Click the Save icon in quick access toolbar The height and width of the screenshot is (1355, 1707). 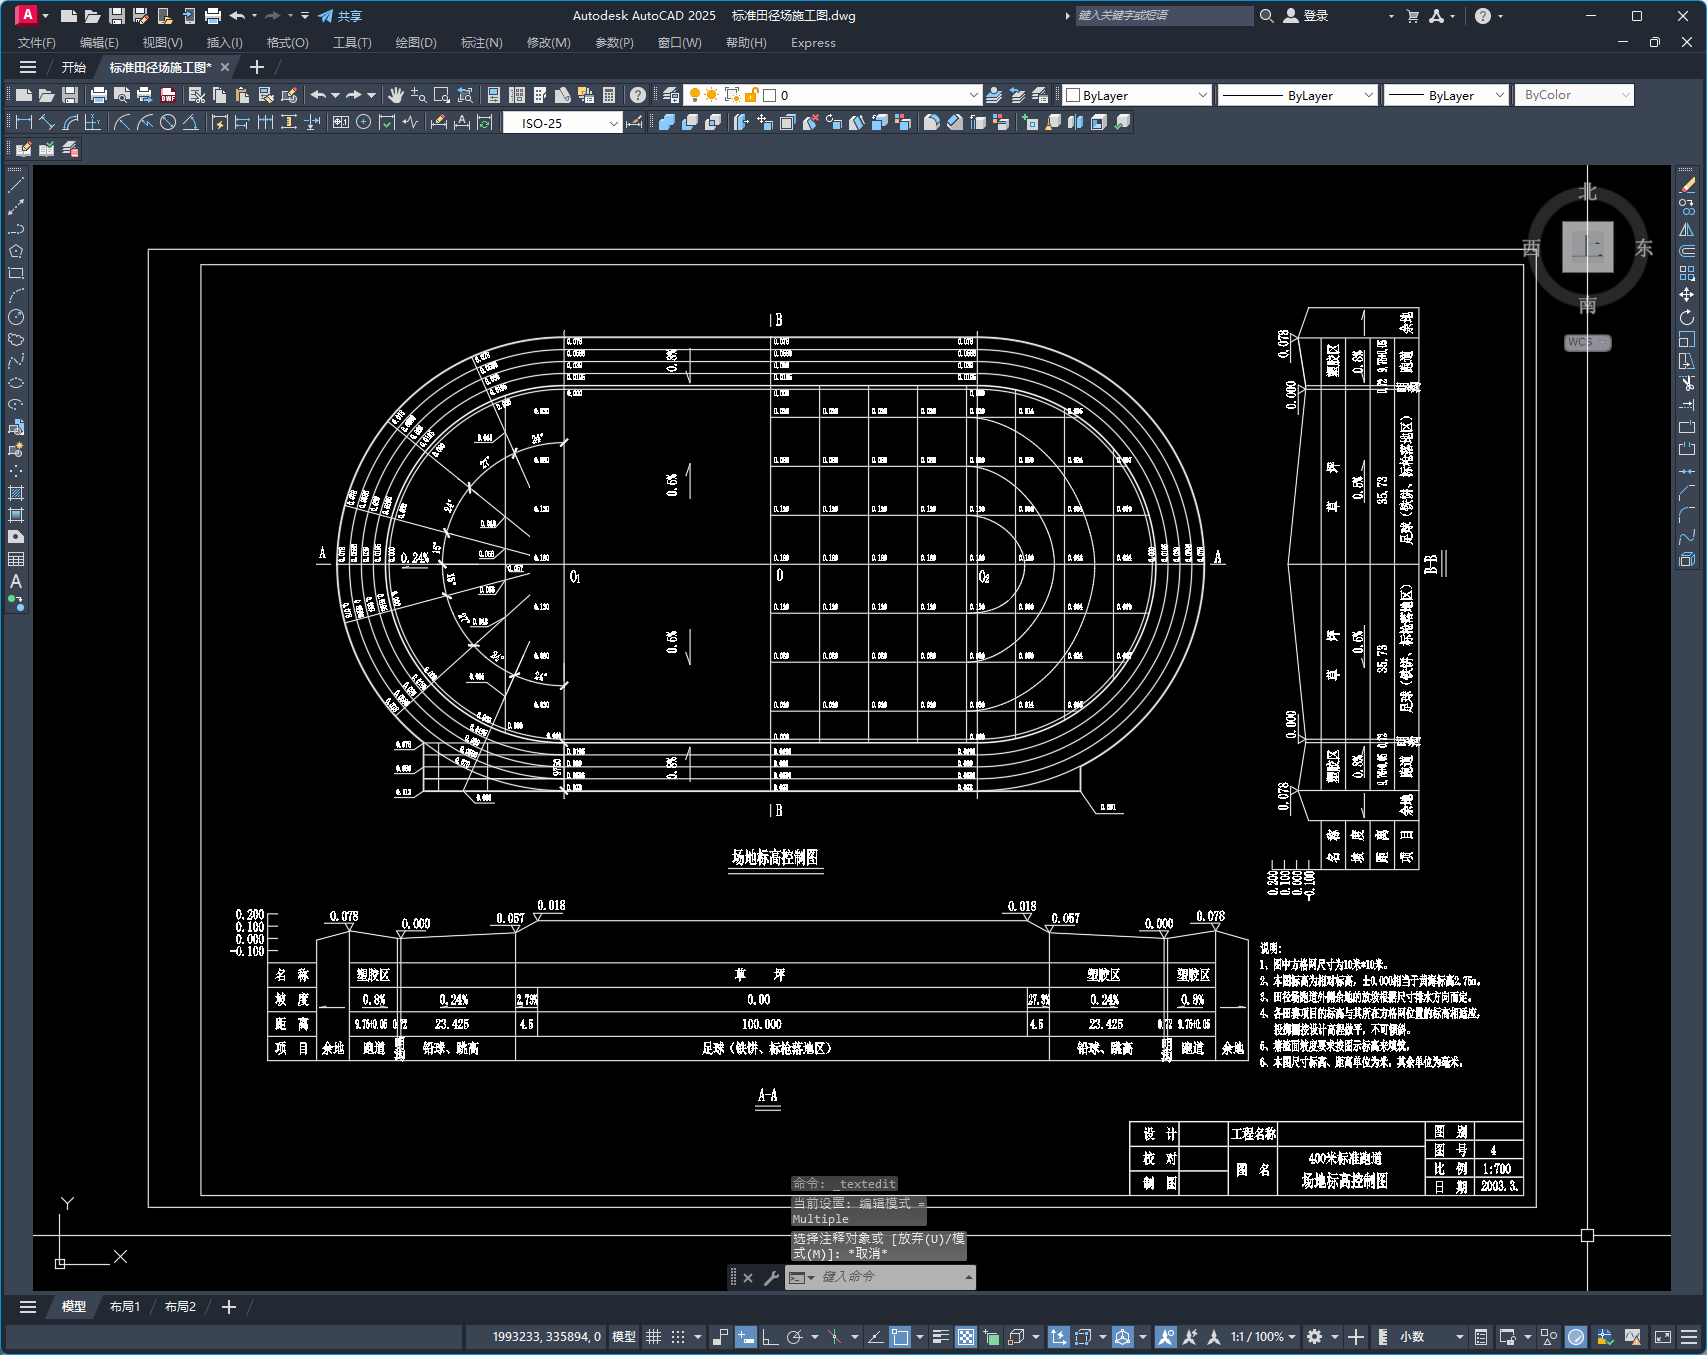pyautogui.click(x=116, y=16)
